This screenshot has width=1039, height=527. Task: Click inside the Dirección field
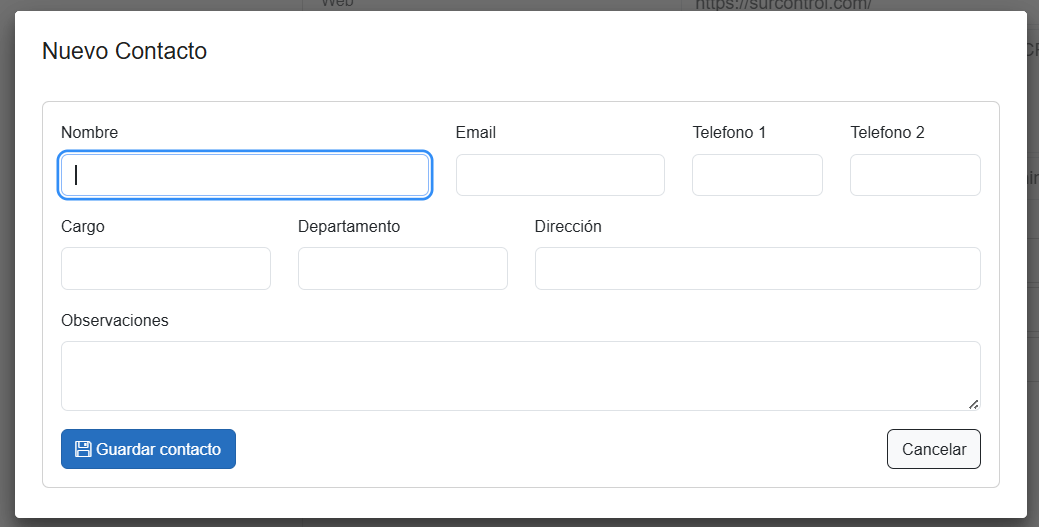[x=757, y=269]
